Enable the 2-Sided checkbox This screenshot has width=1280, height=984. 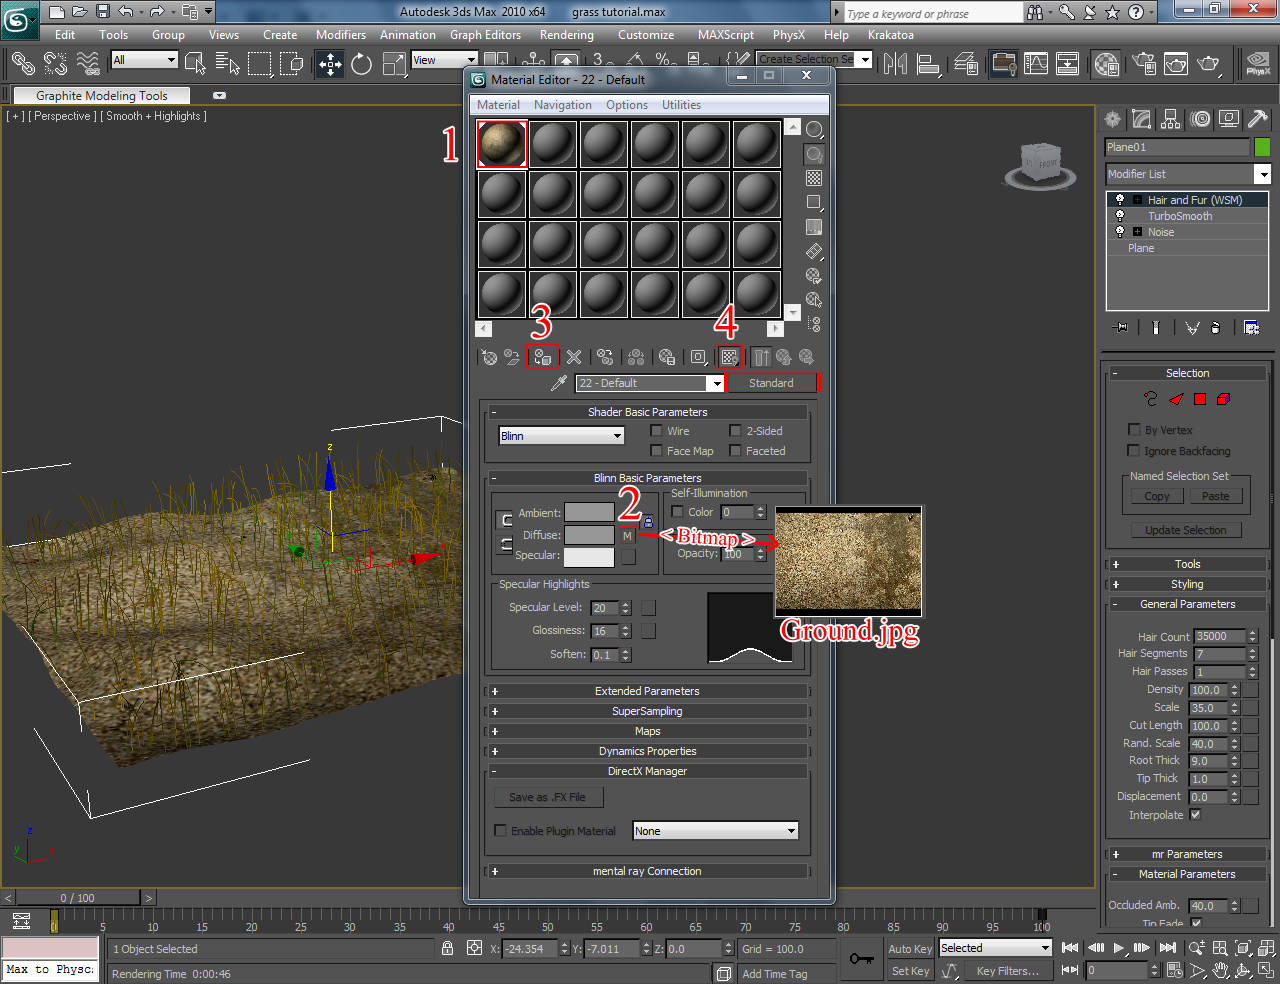coord(735,430)
